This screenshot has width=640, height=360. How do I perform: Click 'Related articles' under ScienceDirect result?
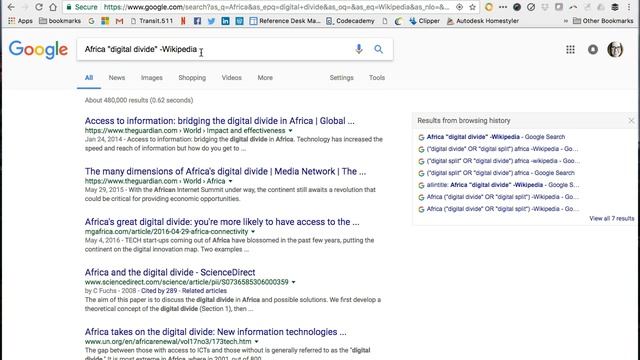coord(204,291)
